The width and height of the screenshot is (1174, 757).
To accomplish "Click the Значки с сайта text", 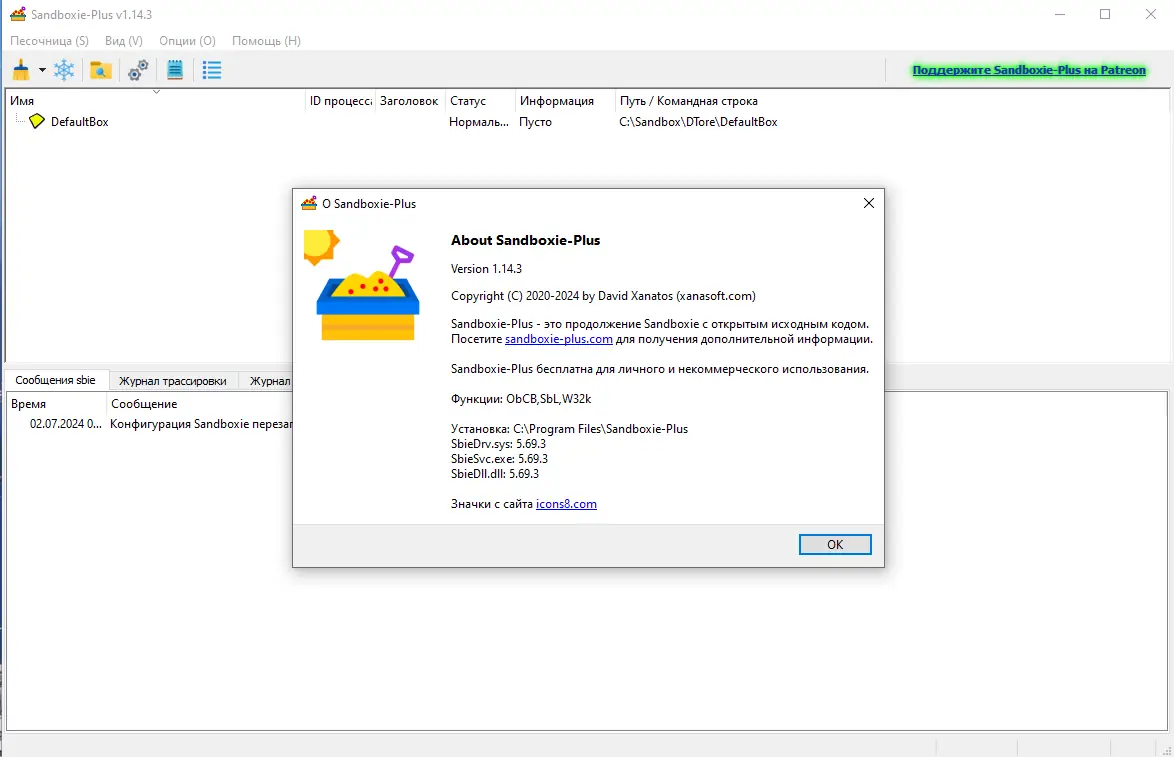I will [x=492, y=504].
